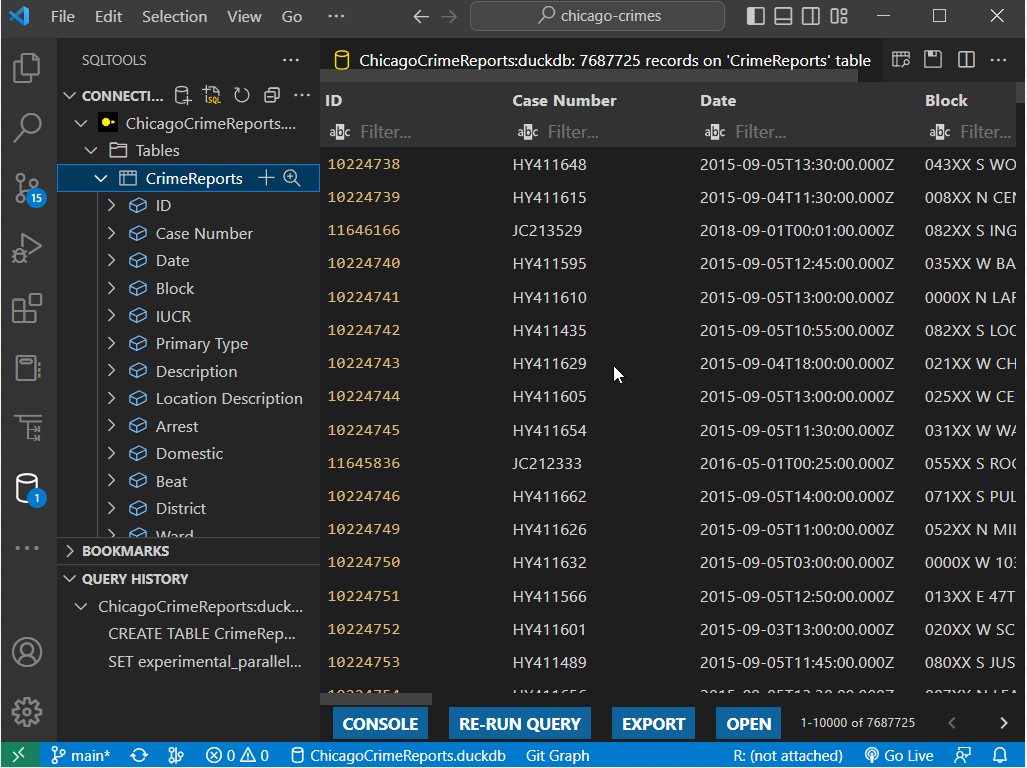Toggle the secondary side bar

(x=811, y=16)
